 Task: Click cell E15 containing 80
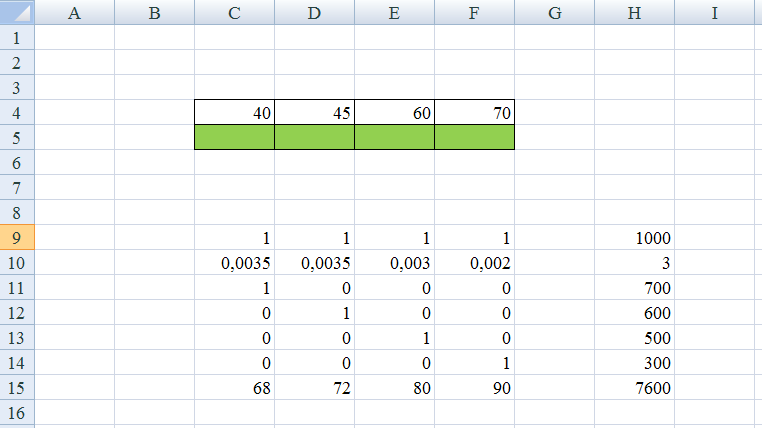394,388
